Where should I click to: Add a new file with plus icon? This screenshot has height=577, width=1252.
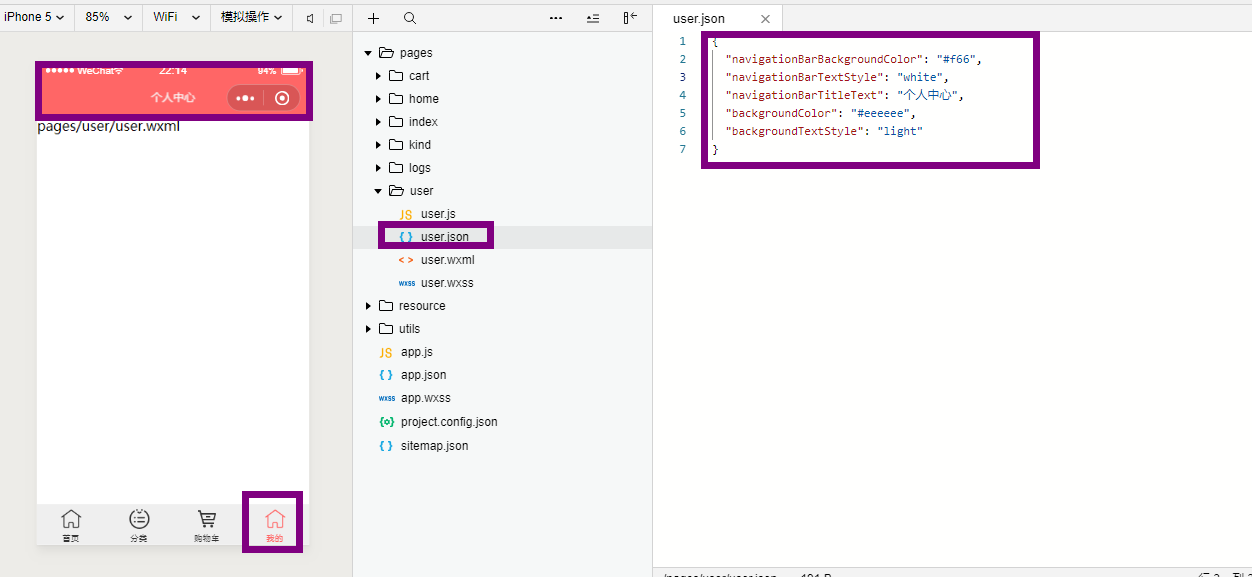[373, 18]
